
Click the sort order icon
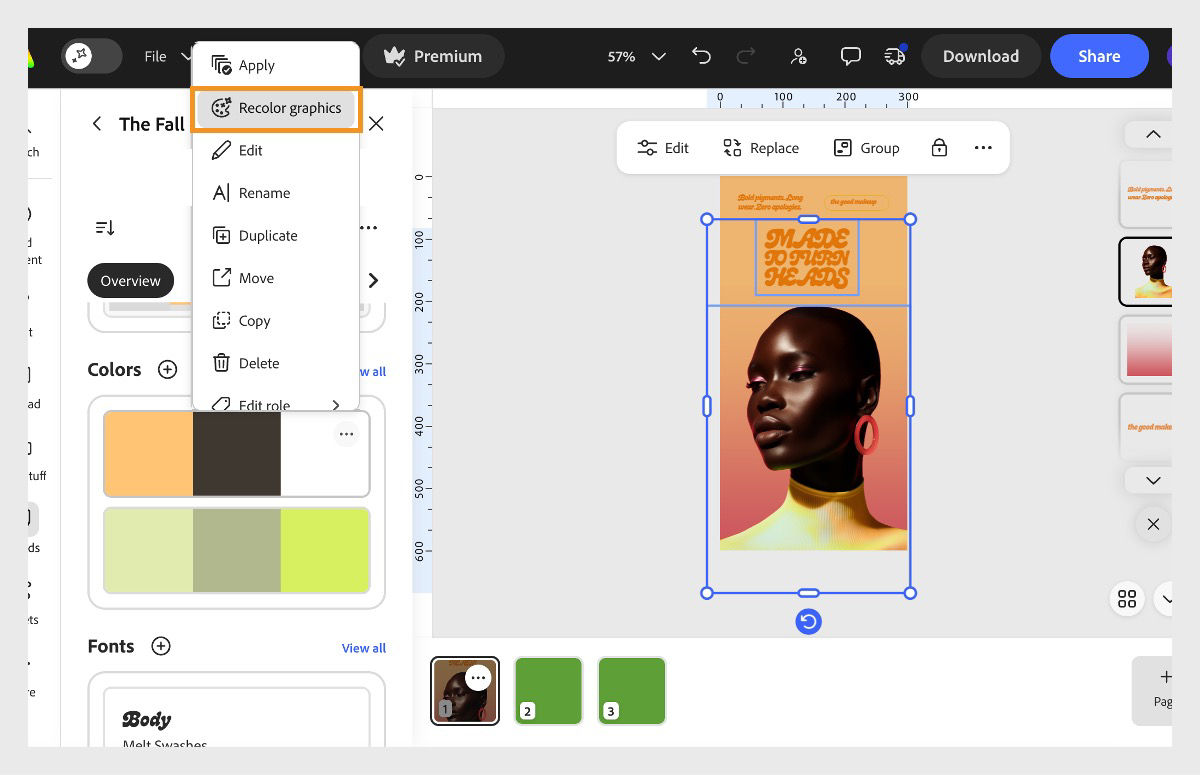click(x=105, y=228)
